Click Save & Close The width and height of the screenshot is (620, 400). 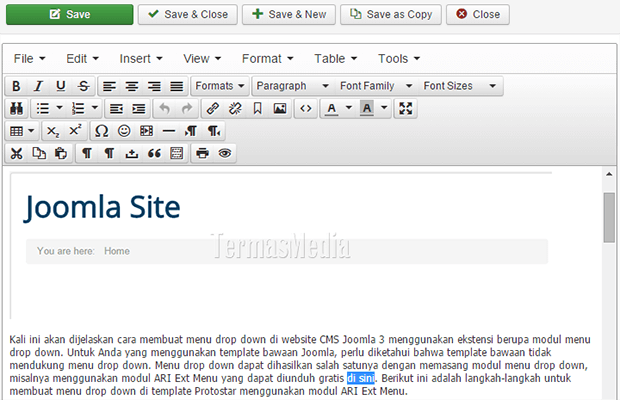click(187, 15)
